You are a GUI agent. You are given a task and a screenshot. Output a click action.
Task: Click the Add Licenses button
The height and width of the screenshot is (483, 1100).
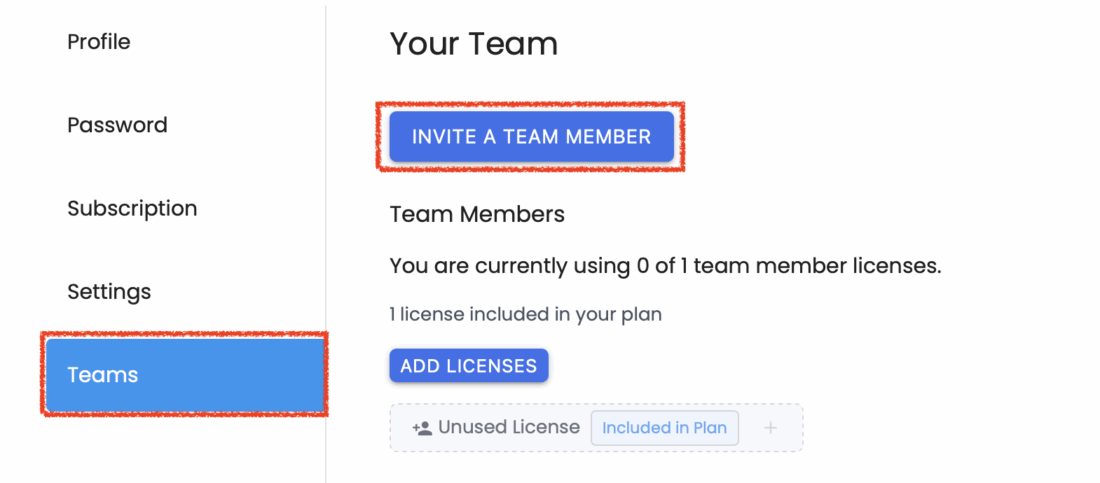469,366
